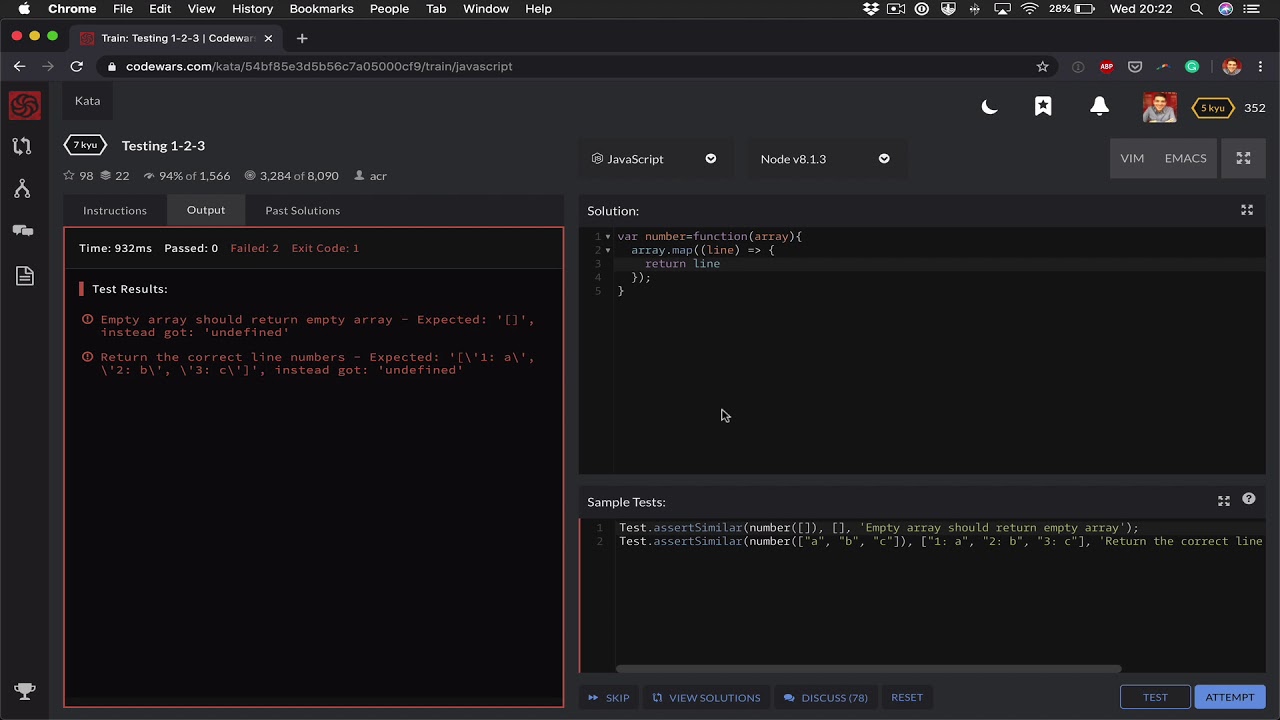The image size is (1280, 720).
Task: Toggle EMACS editor mode
Action: pyautogui.click(x=1185, y=158)
